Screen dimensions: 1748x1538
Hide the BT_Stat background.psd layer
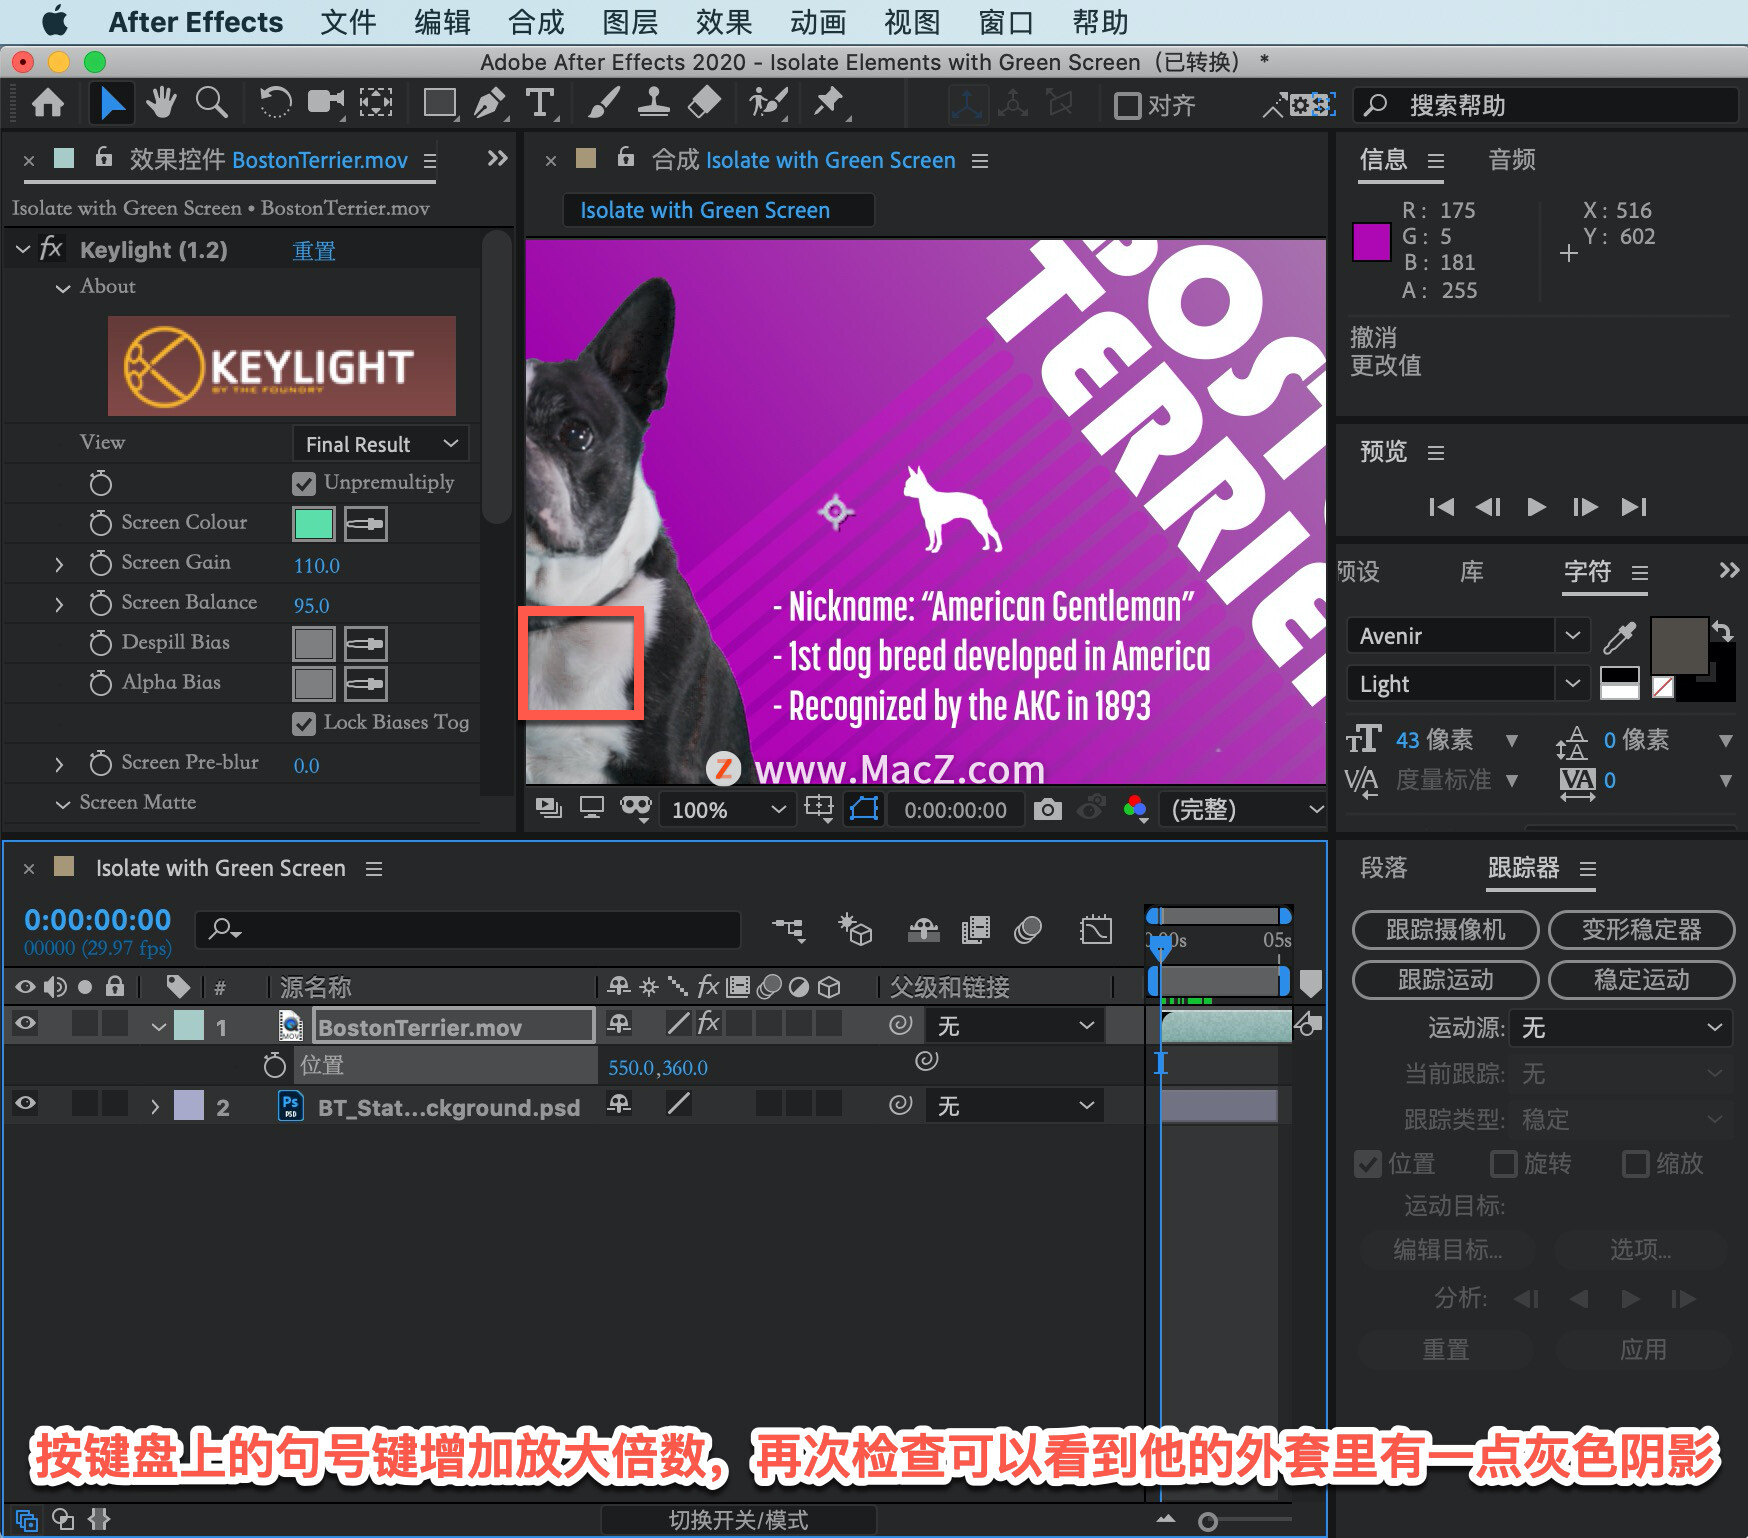tap(25, 1104)
